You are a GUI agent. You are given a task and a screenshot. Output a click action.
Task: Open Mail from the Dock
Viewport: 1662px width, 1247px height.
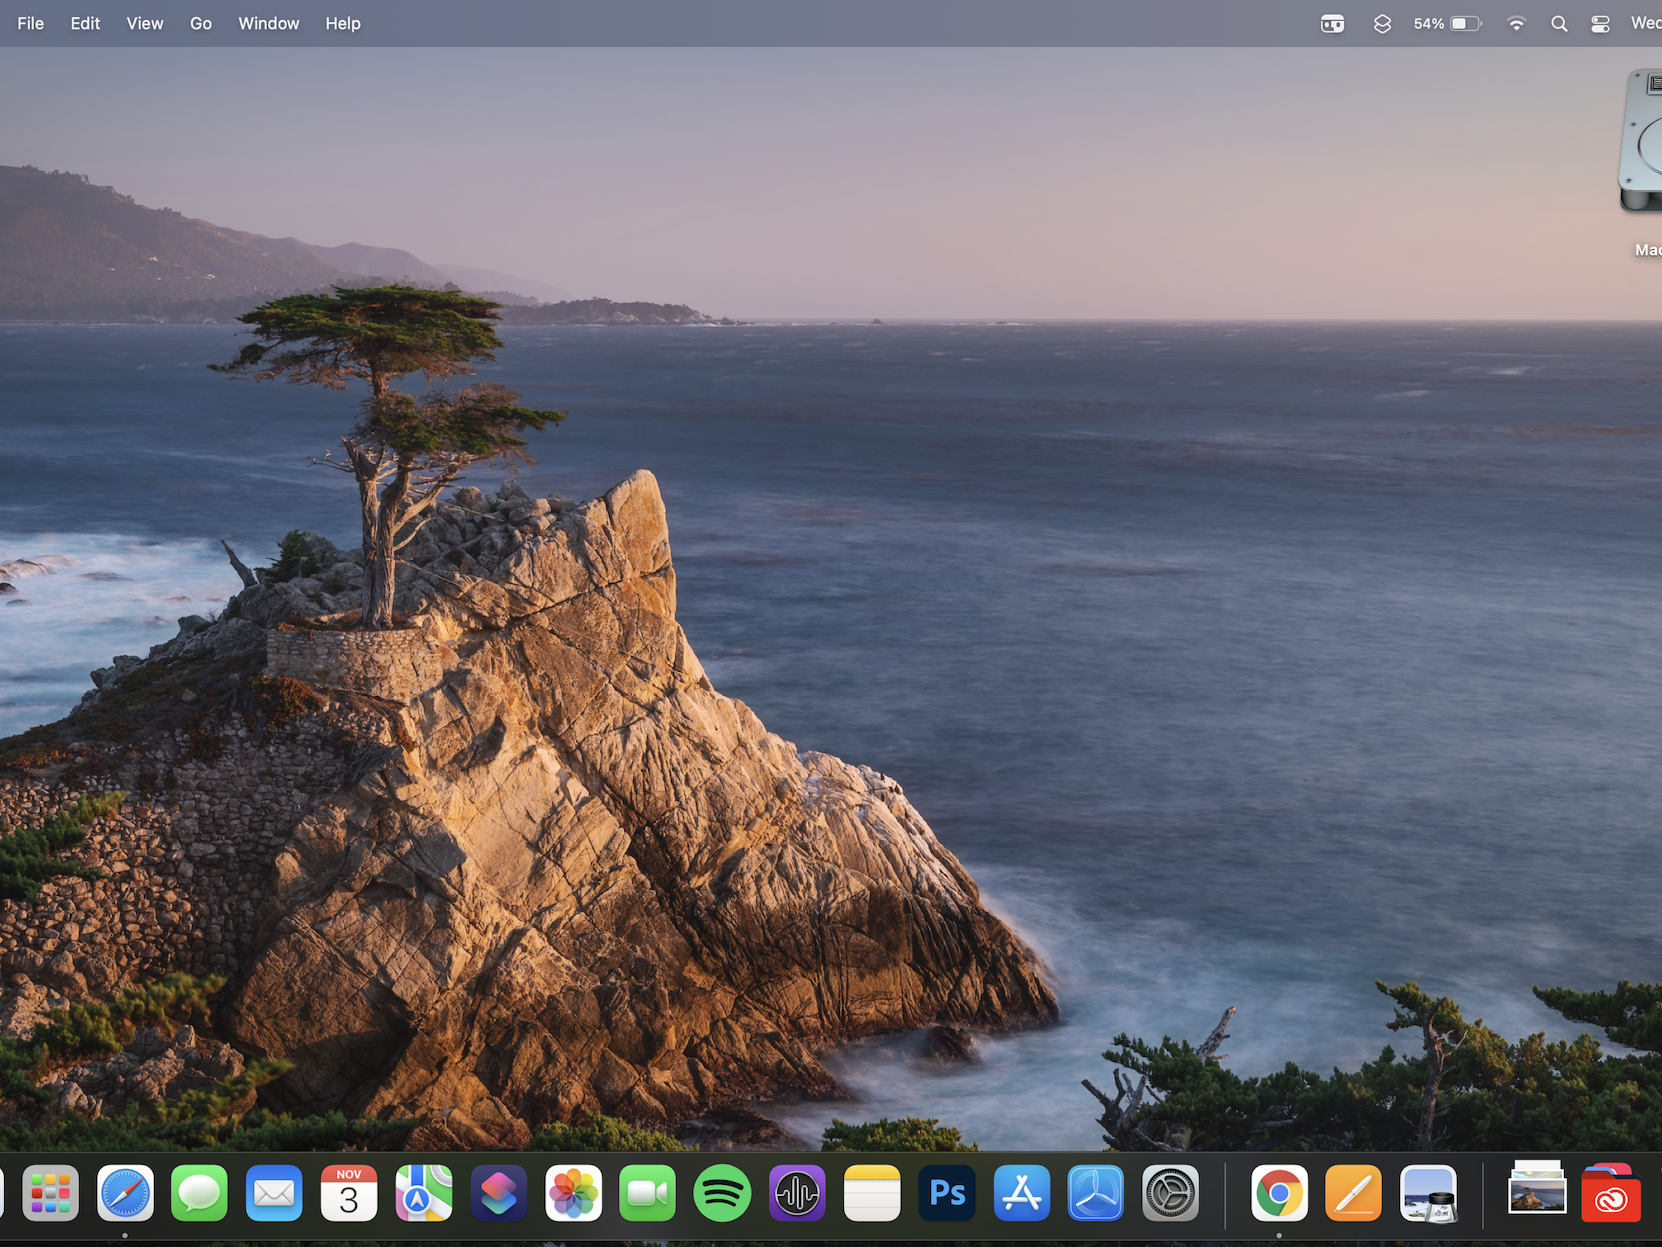pyautogui.click(x=274, y=1193)
